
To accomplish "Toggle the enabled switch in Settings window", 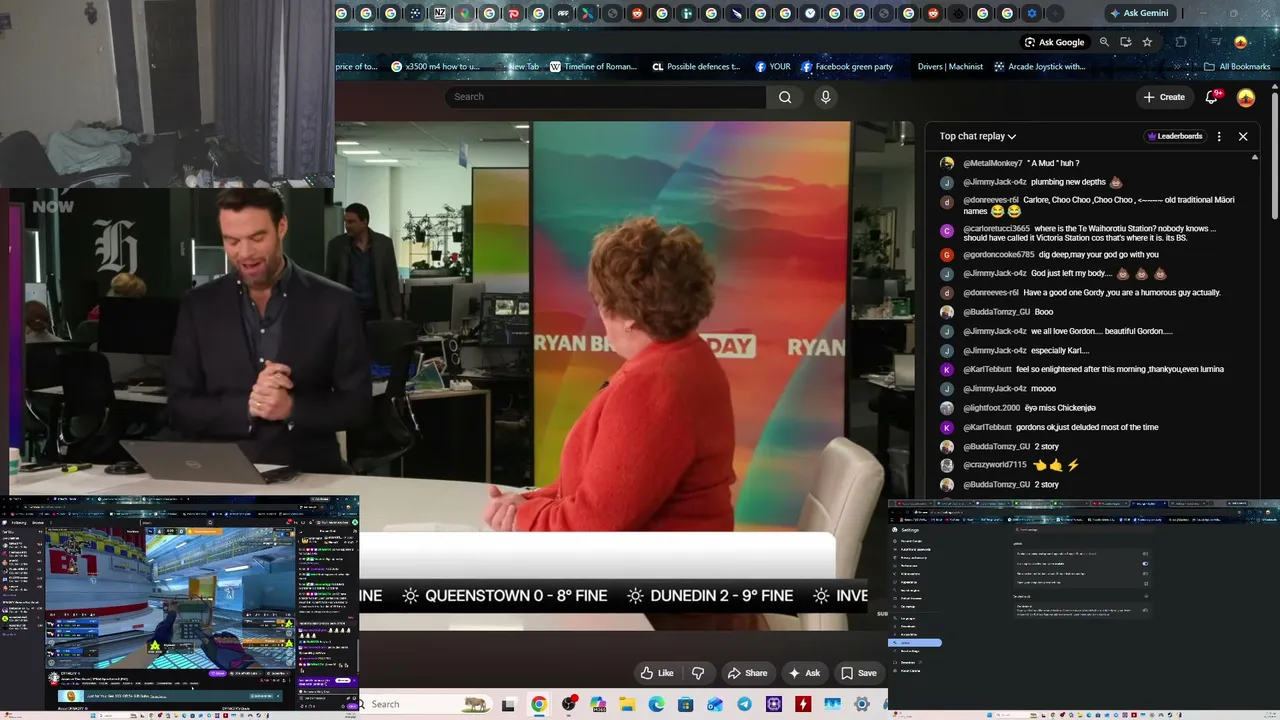I will pos(1145,563).
